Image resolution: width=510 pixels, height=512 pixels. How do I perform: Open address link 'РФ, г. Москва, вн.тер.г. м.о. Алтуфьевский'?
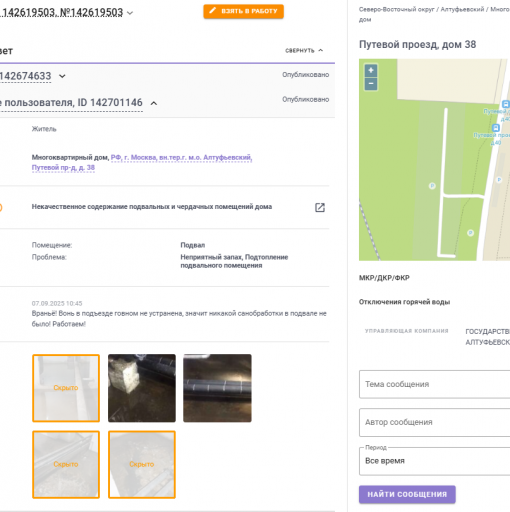coord(181,157)
